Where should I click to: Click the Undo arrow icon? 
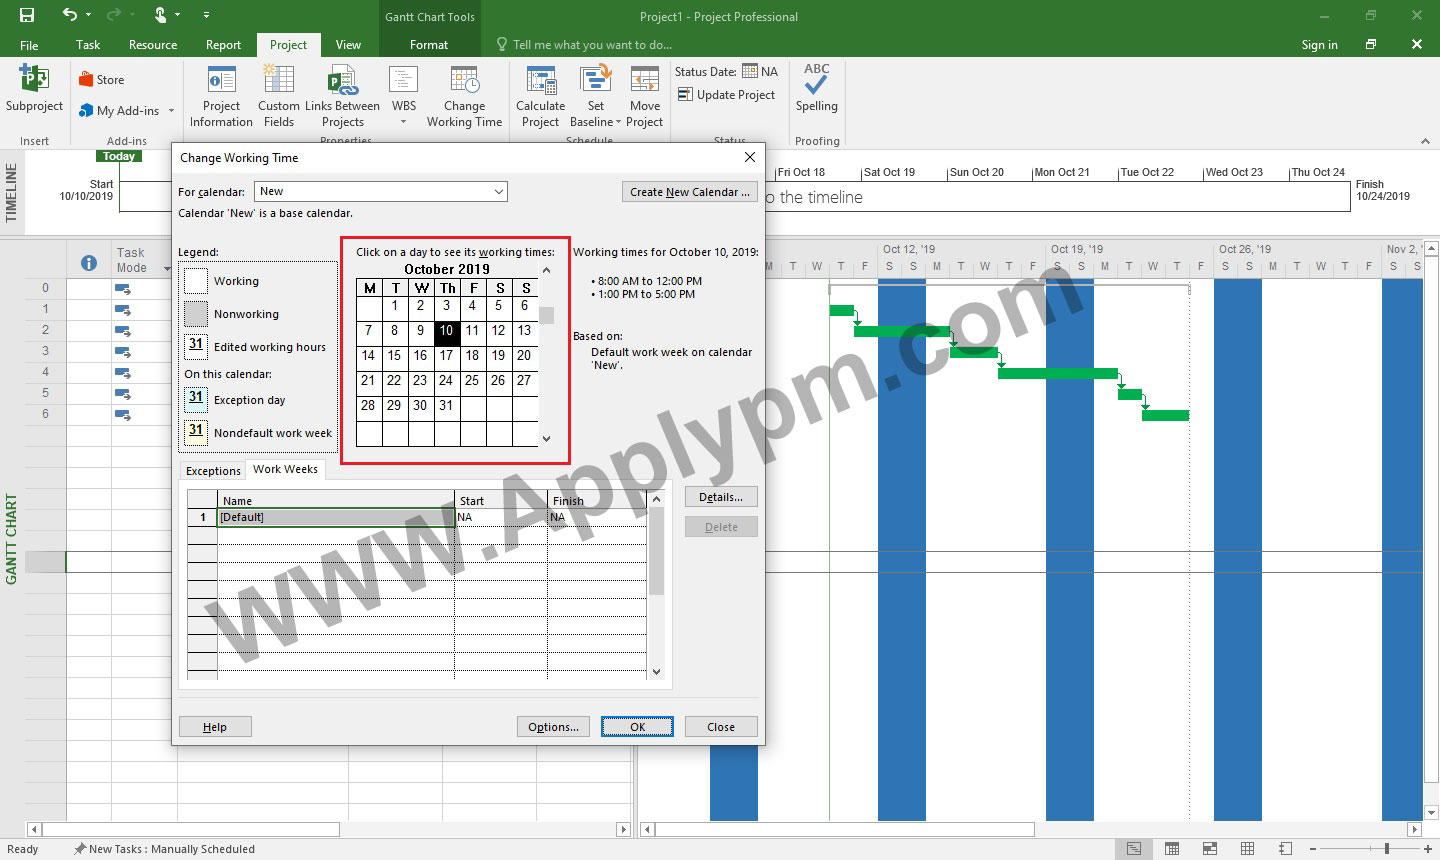69,15
